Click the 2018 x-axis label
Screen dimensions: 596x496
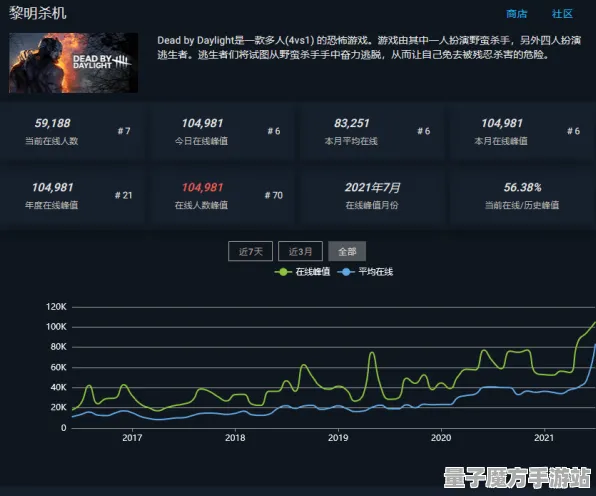[x=235, y=438]
